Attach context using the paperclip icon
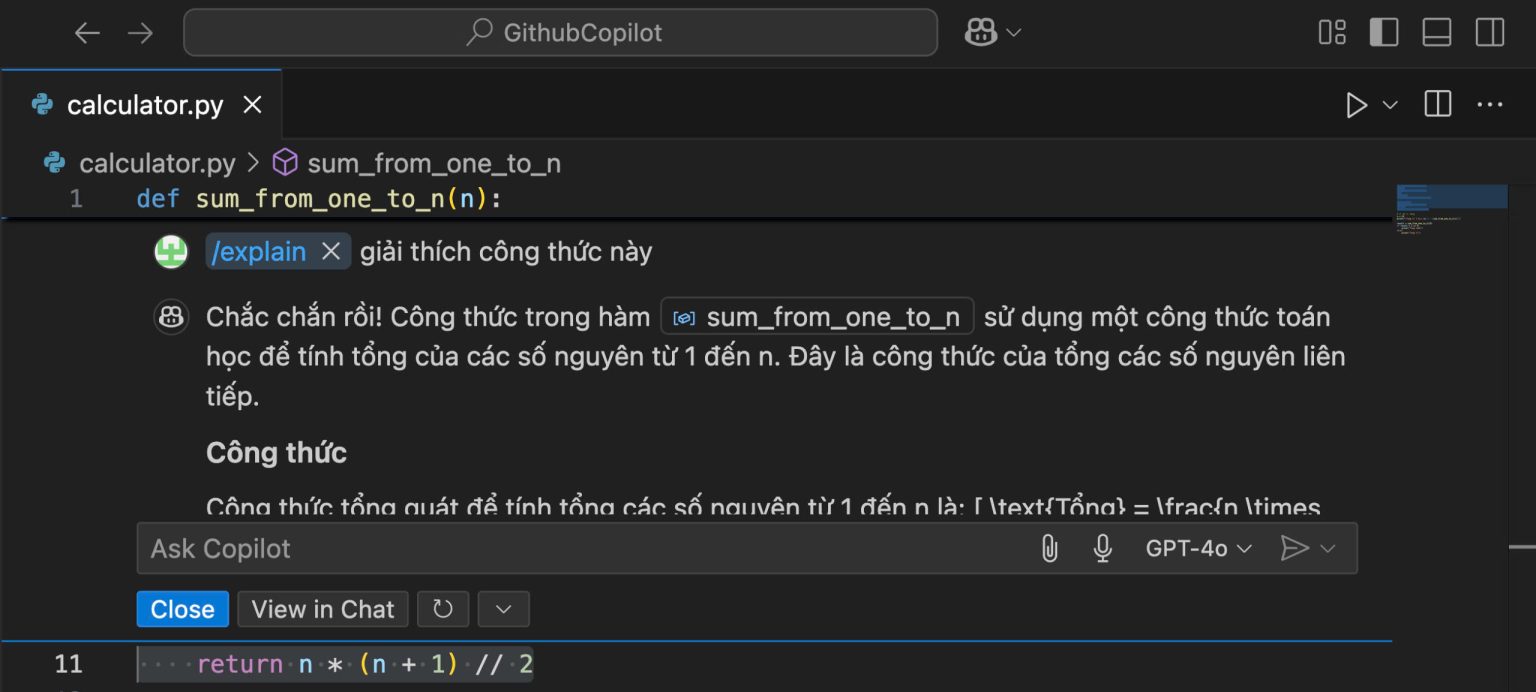 click(x=1049, y=548)
